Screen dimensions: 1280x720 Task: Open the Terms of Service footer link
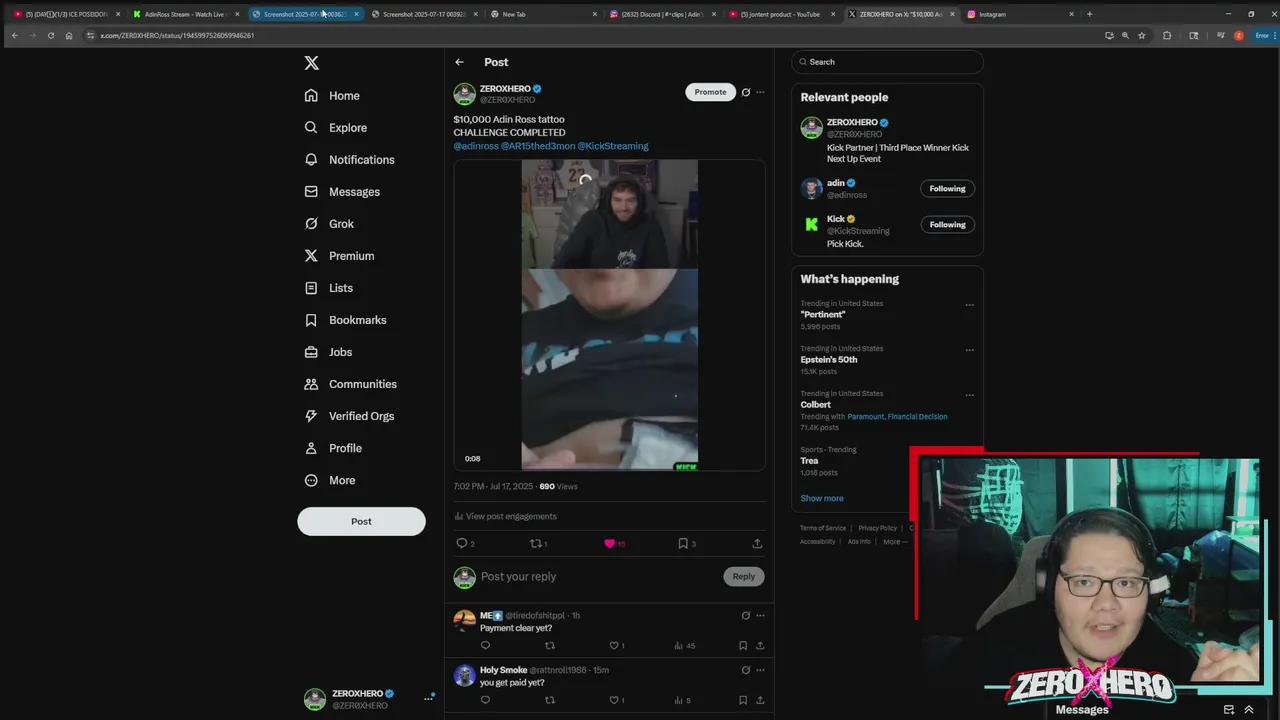pyautogui.click(x=823, y=528)
